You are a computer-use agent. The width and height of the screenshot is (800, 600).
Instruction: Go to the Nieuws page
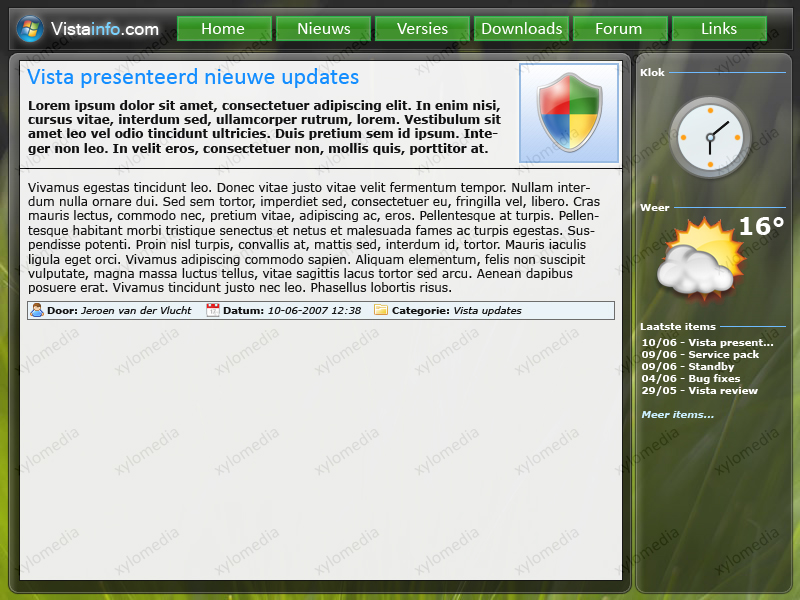(x=323, y=29)
